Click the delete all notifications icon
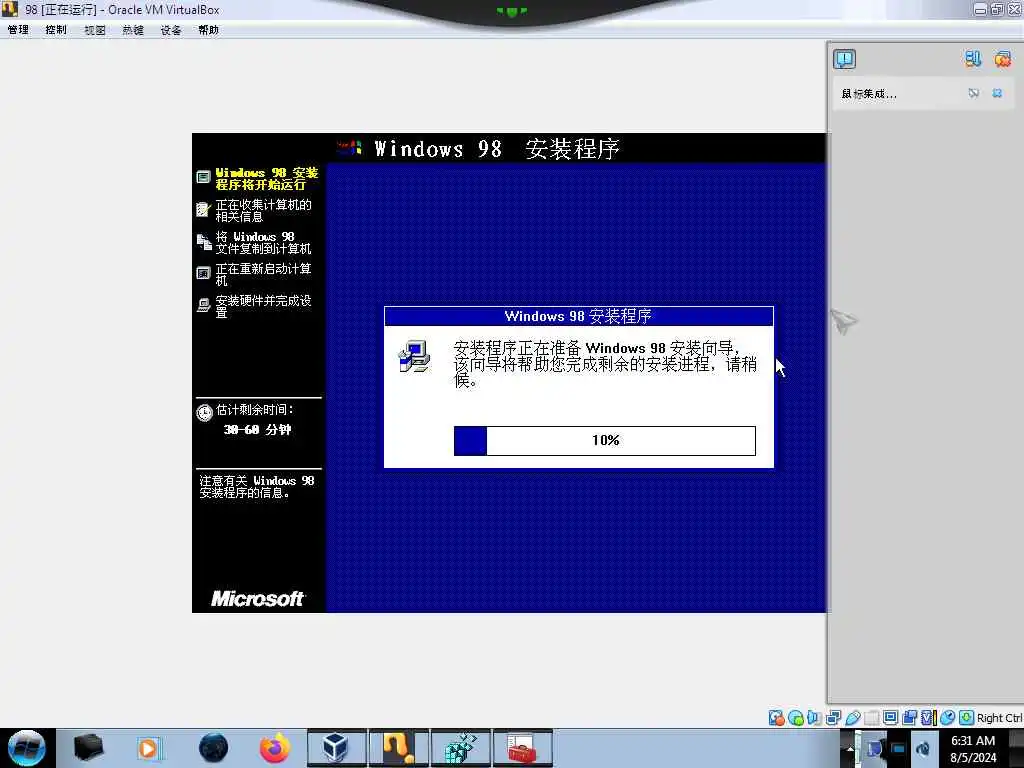The height and width of the screenshot is (768, 1024). click(1002, 59)
